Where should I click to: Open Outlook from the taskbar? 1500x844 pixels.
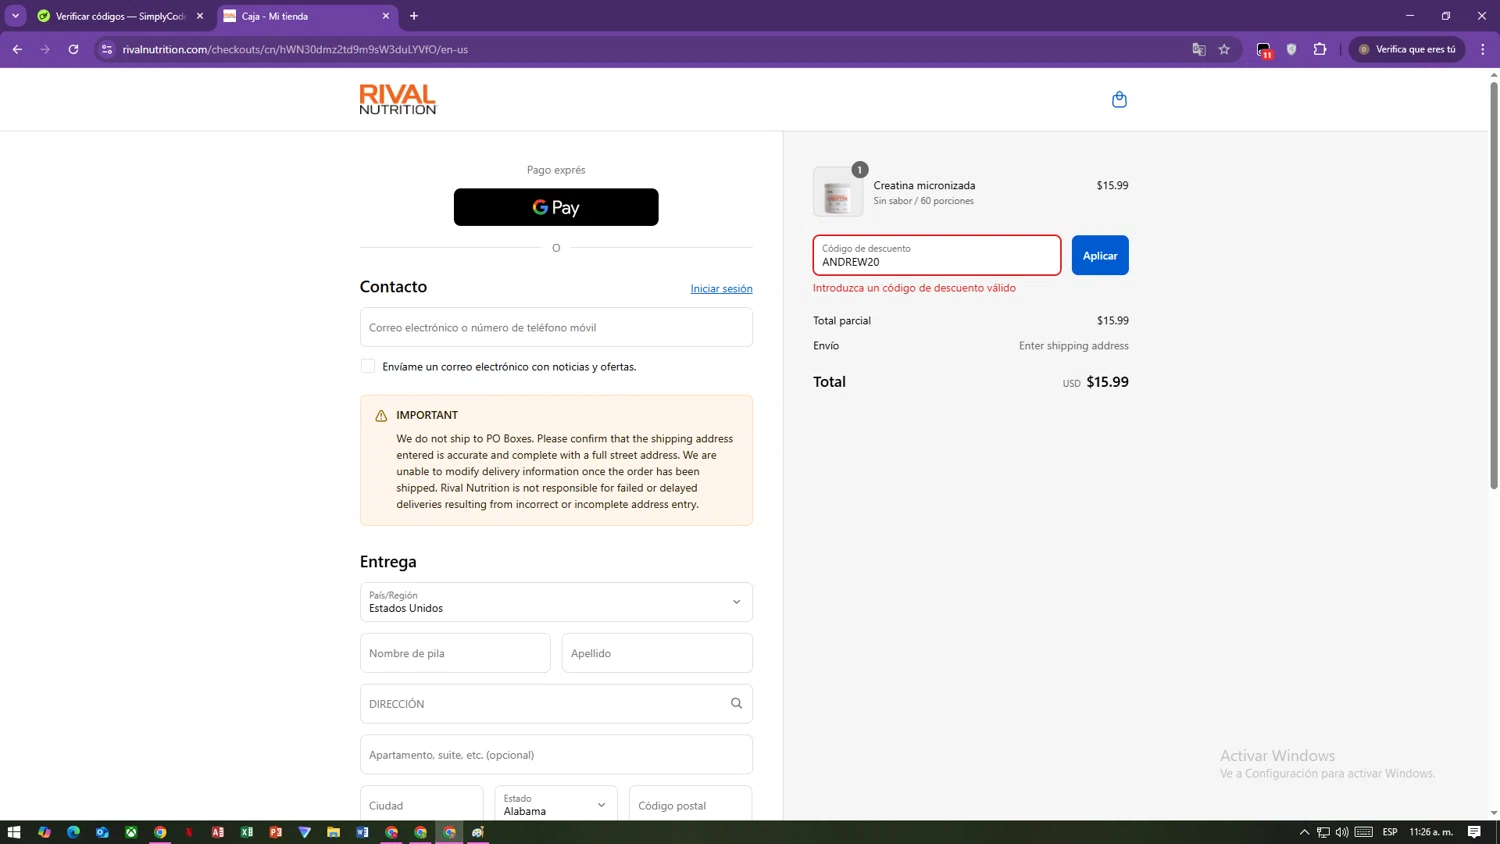[102, 832]
